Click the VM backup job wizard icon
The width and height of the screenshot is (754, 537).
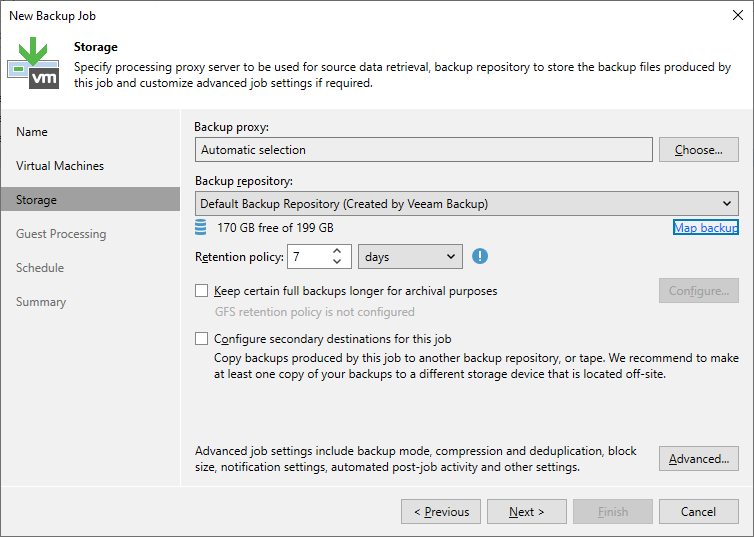click(33, 63)
